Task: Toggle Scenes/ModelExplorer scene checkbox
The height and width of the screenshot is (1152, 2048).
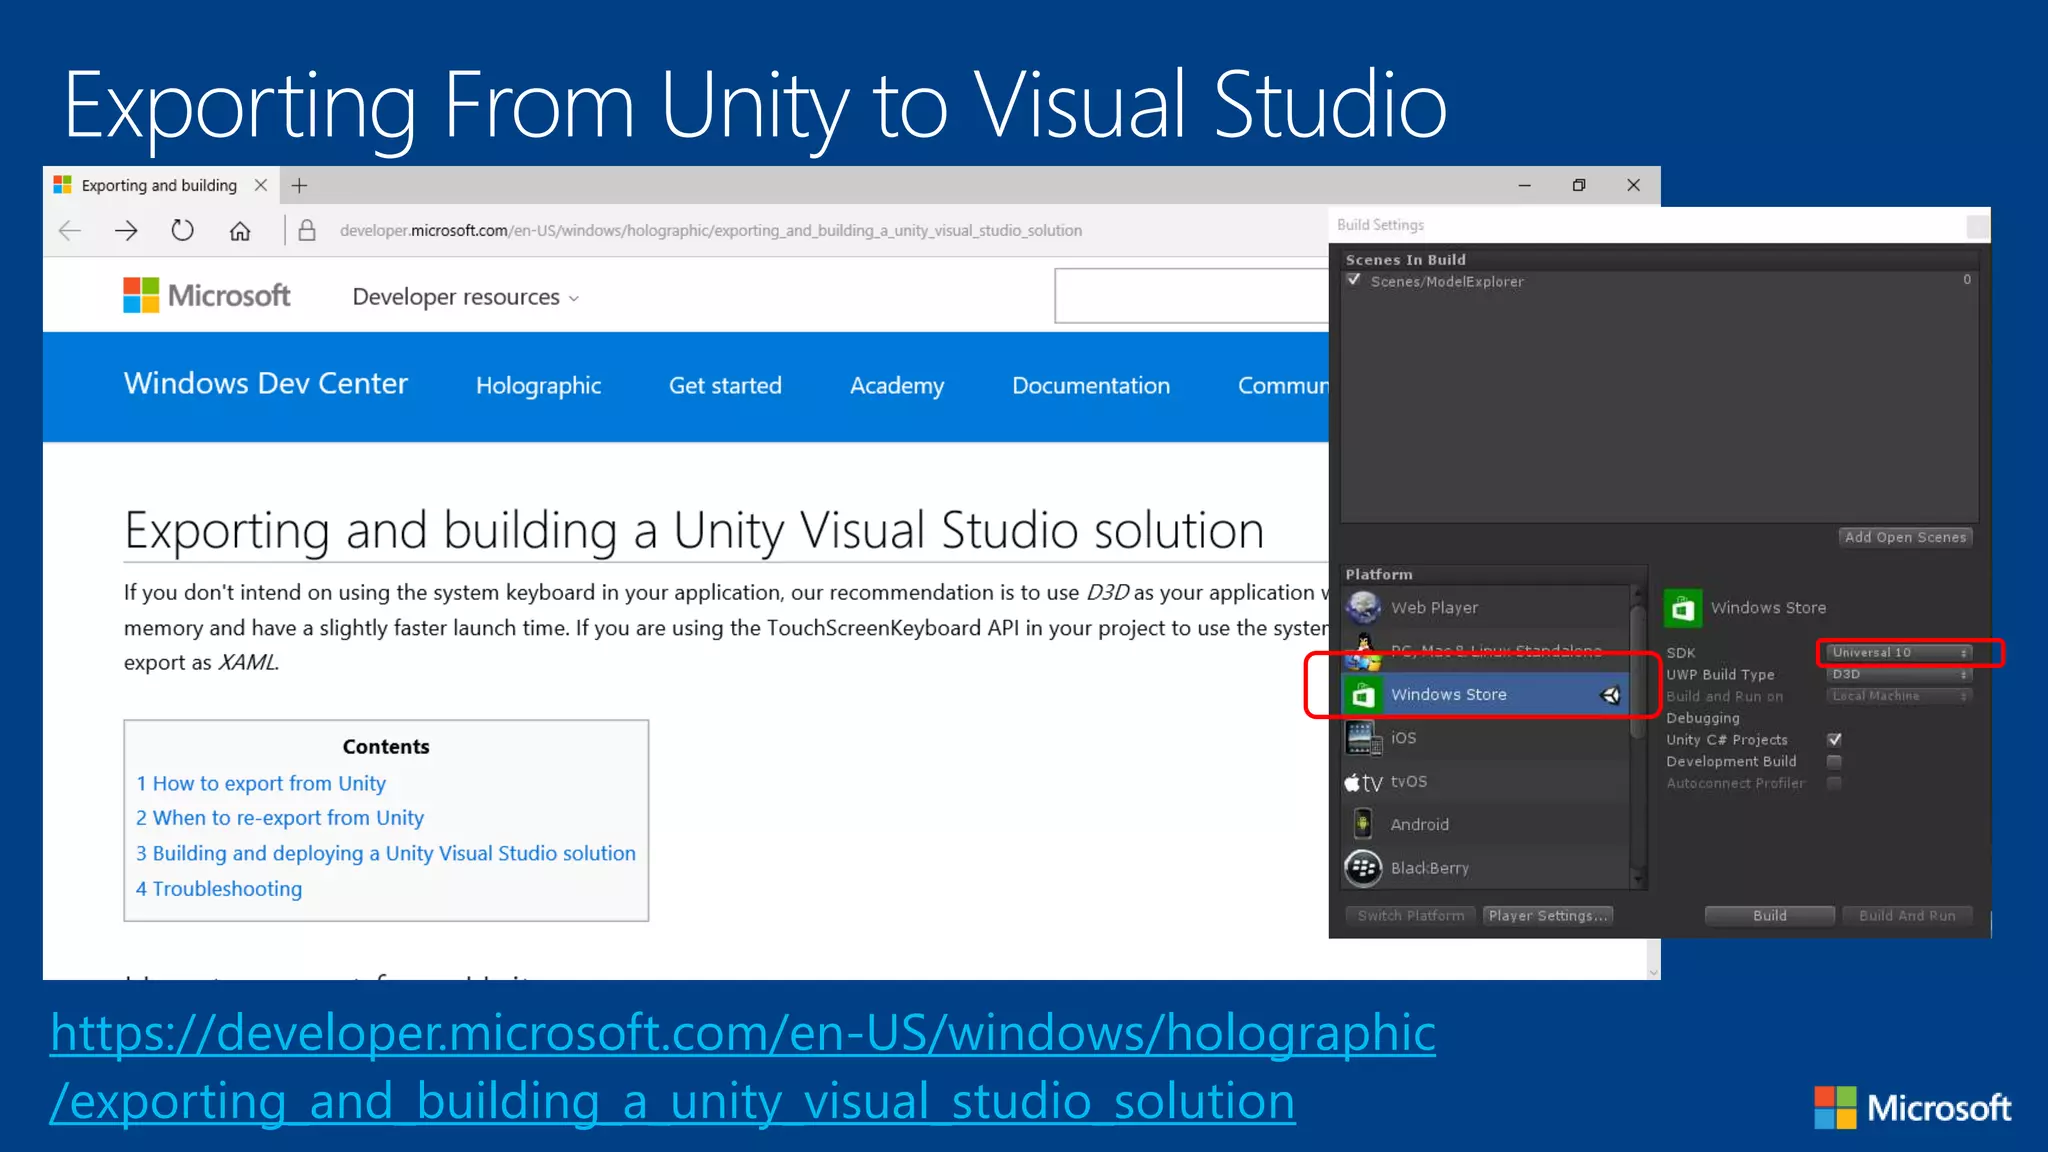Action: 1354,281
